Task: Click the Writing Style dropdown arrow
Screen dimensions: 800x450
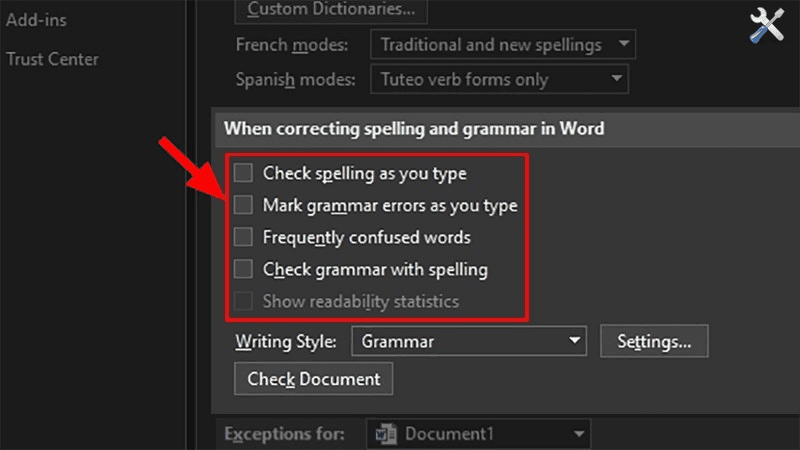Action: click(x=574, y=341)
